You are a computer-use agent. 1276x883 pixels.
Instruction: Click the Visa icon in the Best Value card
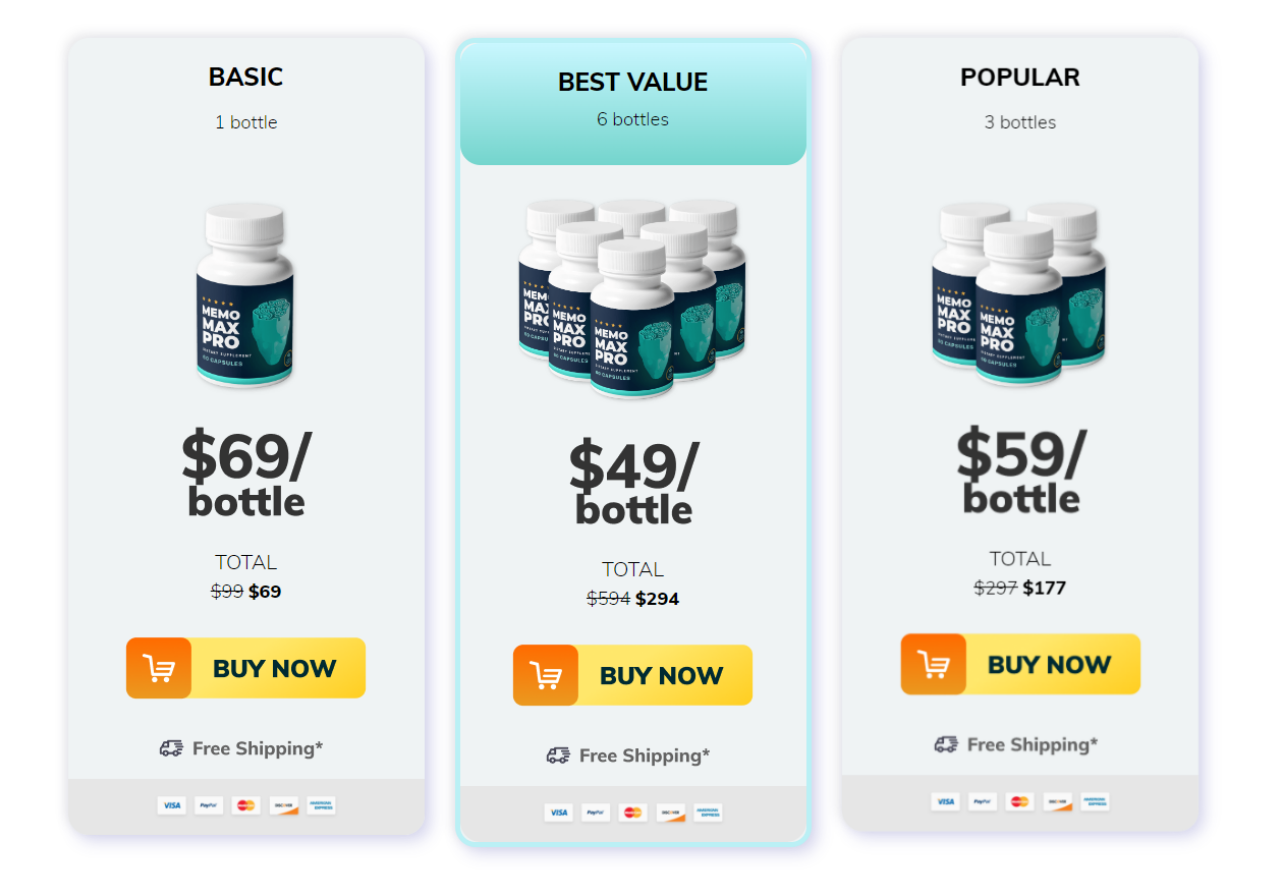[x=559, y=812]
